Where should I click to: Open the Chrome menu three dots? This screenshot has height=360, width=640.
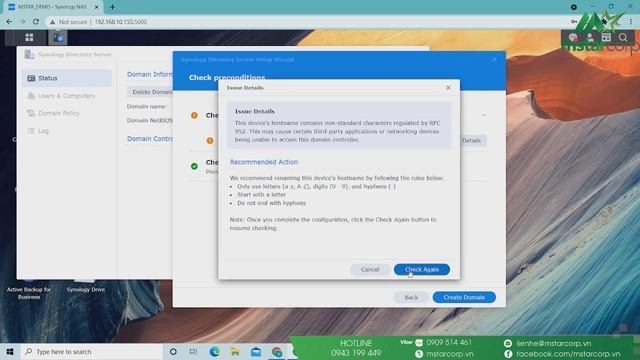pos(631,22)
